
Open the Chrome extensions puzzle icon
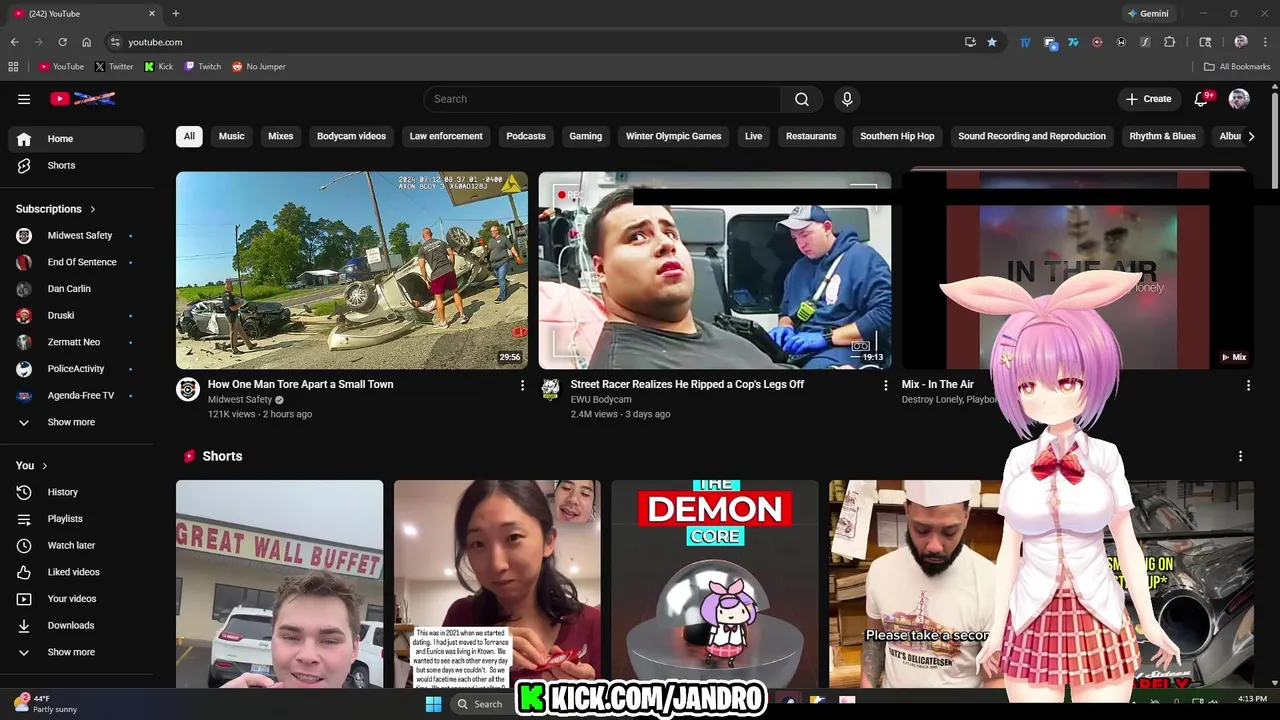click(x=1169, y=42)
